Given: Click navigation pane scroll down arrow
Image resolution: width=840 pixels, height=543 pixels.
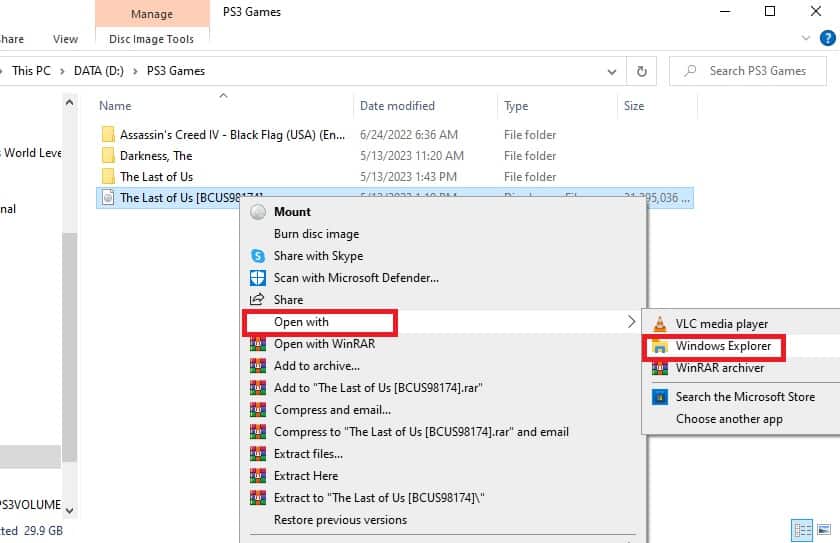Looking at the screenshot, I should [69, 510].
